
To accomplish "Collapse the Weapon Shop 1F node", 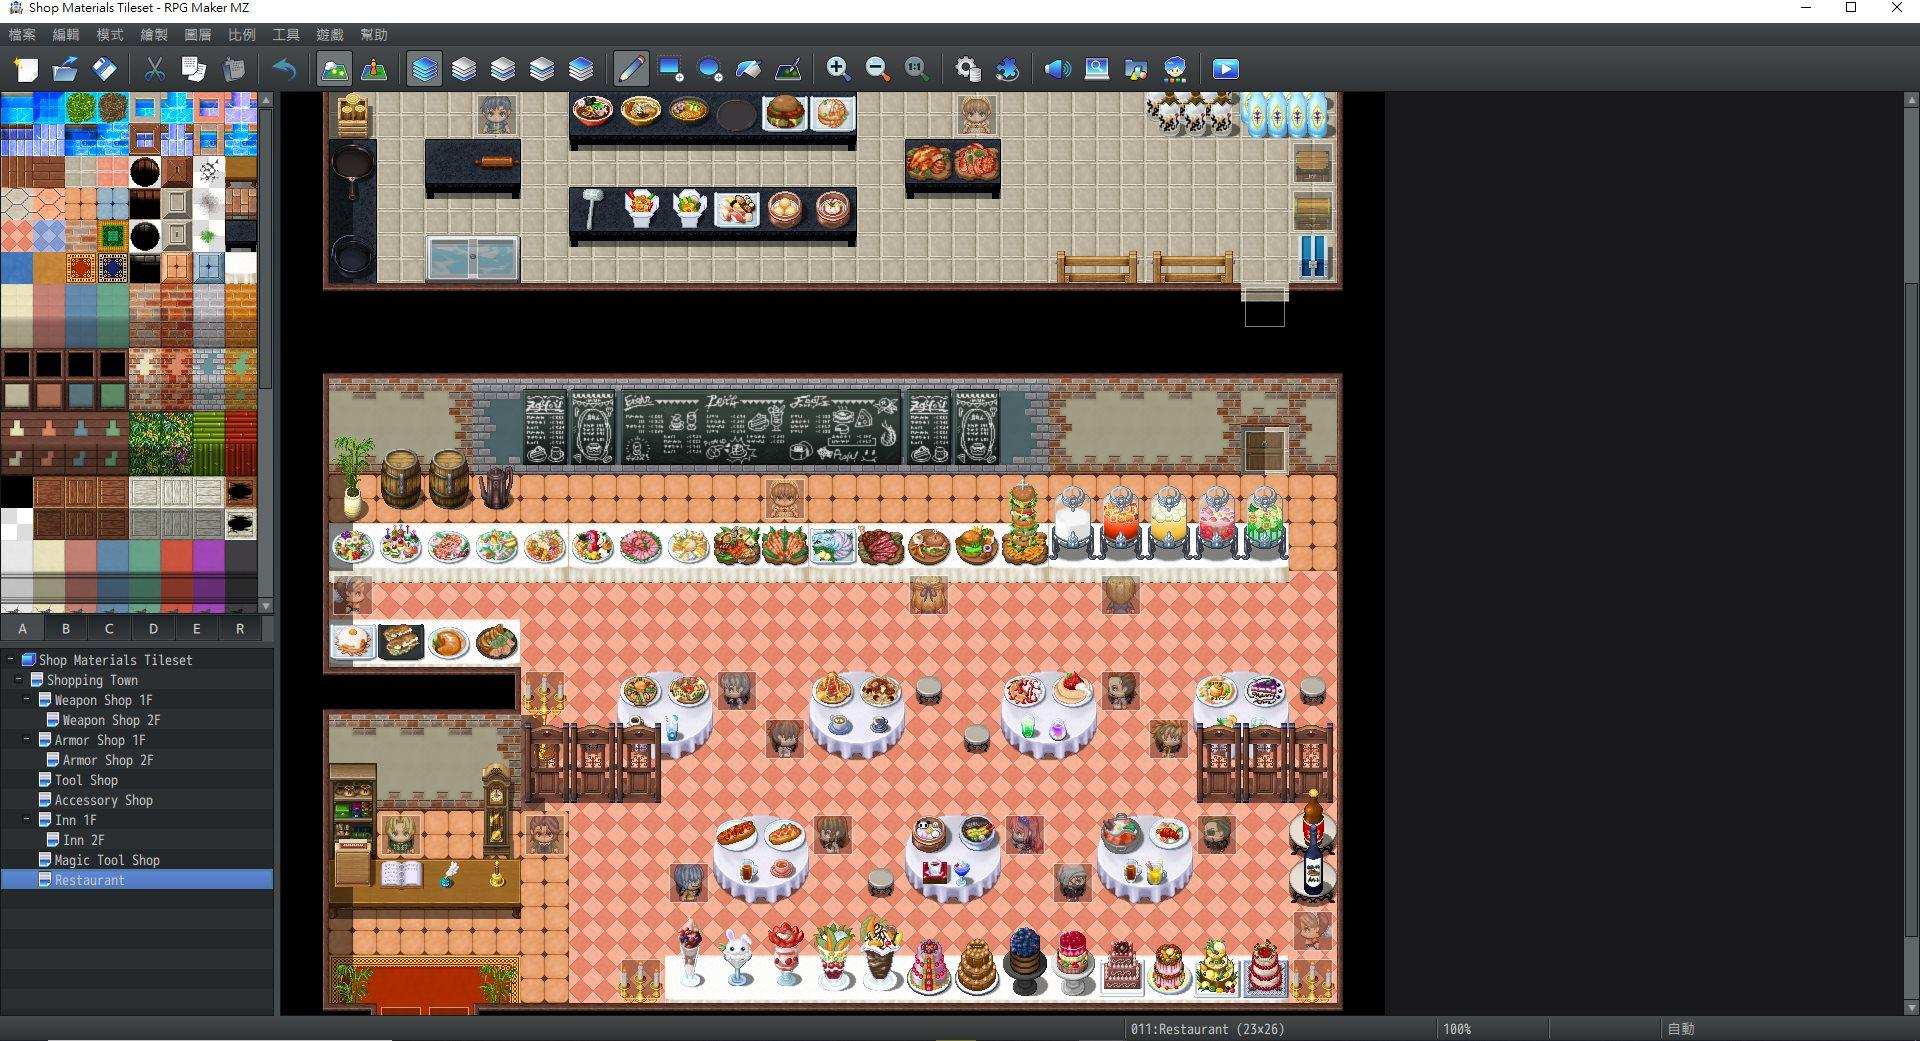I will pyautogui.click(x=27, y=700).
